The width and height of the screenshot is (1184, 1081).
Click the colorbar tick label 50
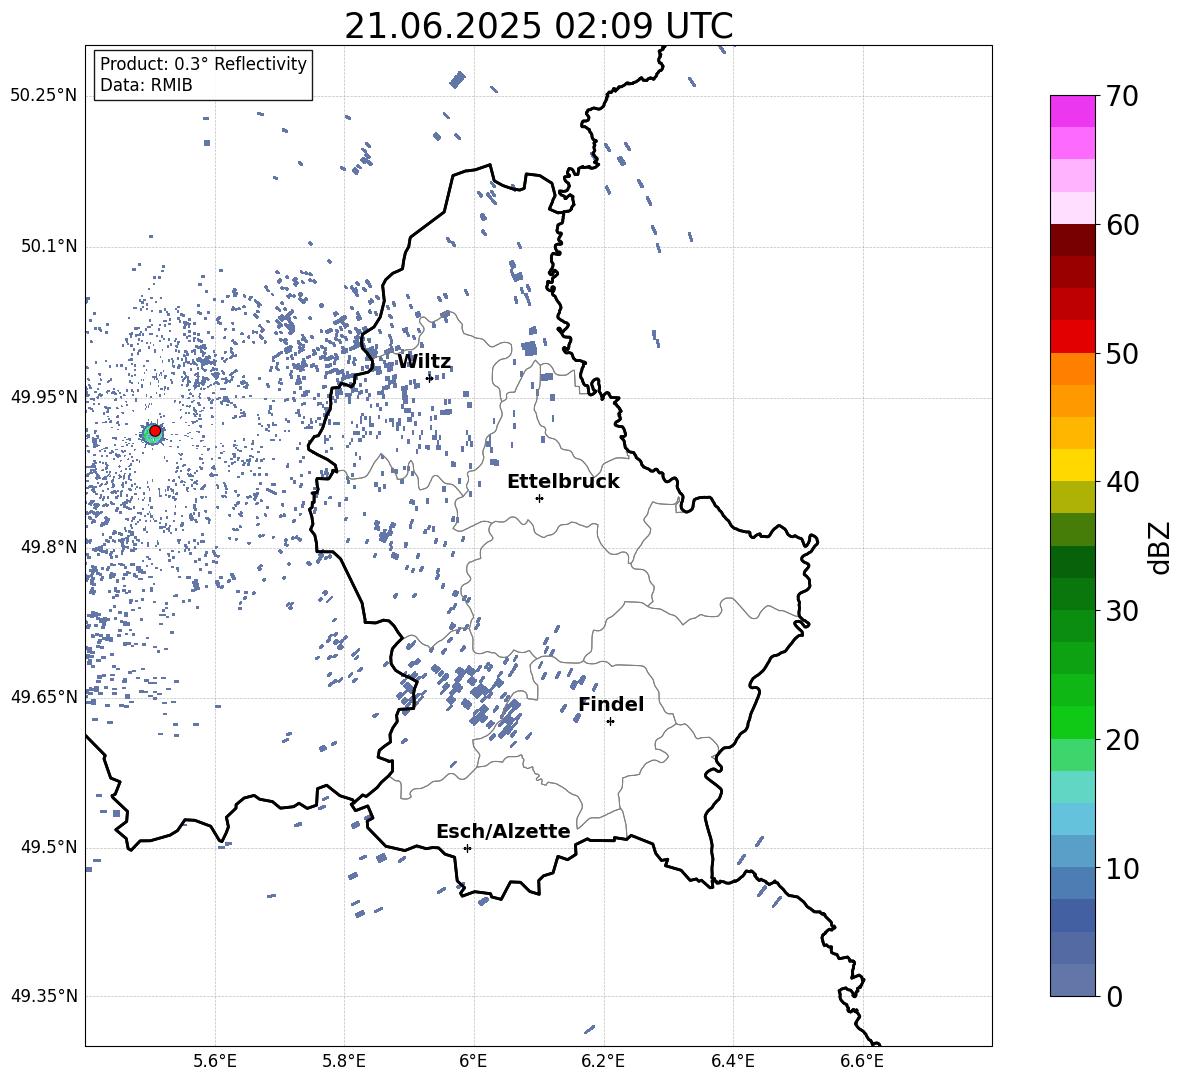pos(1122,353)
